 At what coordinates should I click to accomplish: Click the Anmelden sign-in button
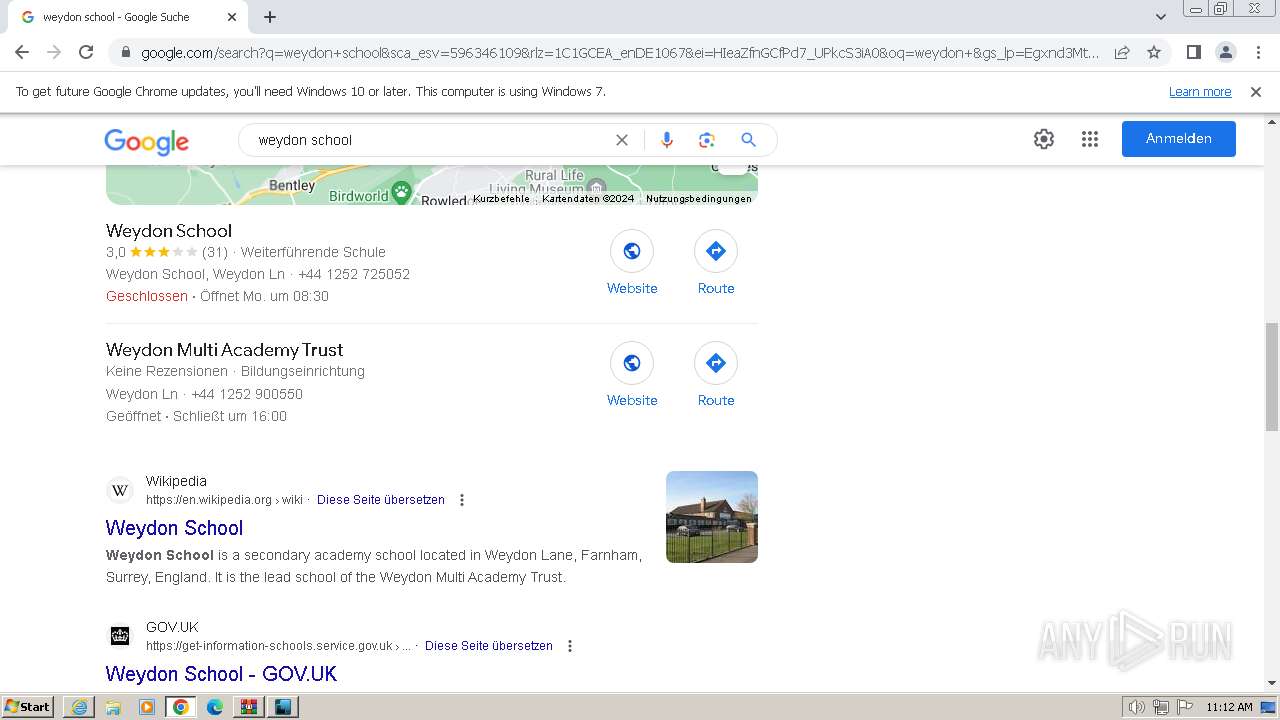tap(1179, 139)
